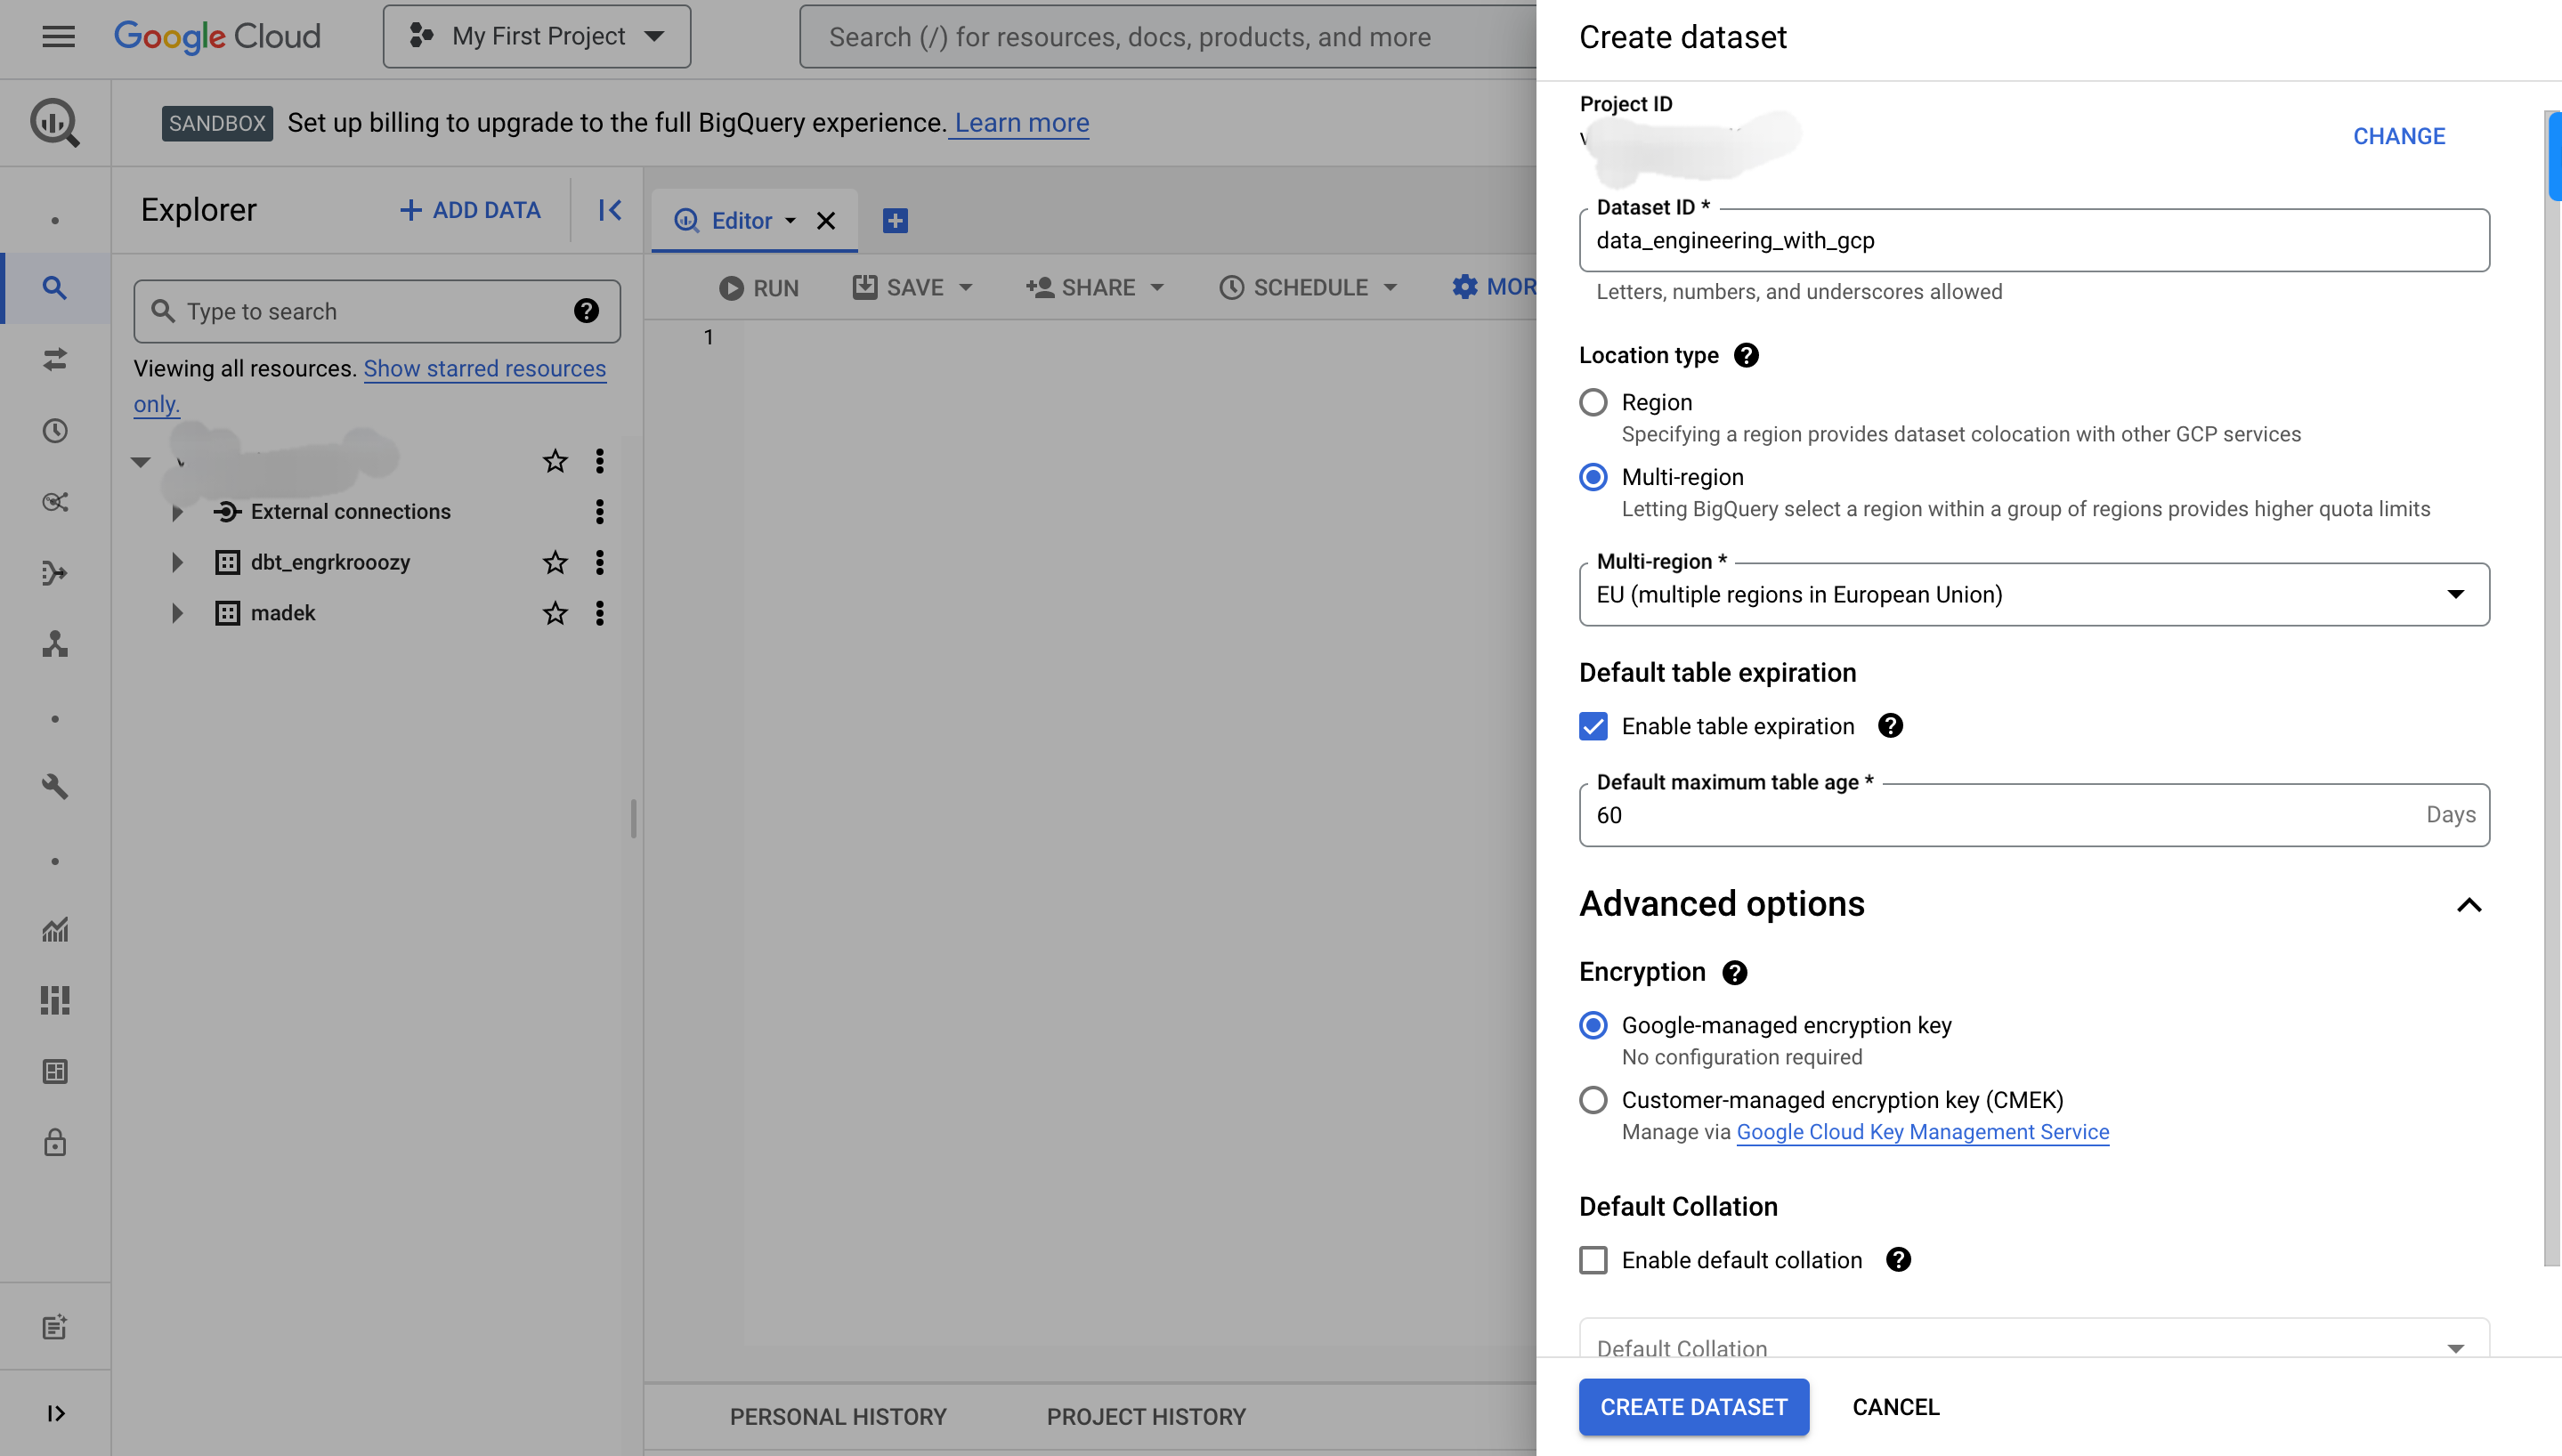
Task: Collapse the project tree node
Action: pos(141,461)
